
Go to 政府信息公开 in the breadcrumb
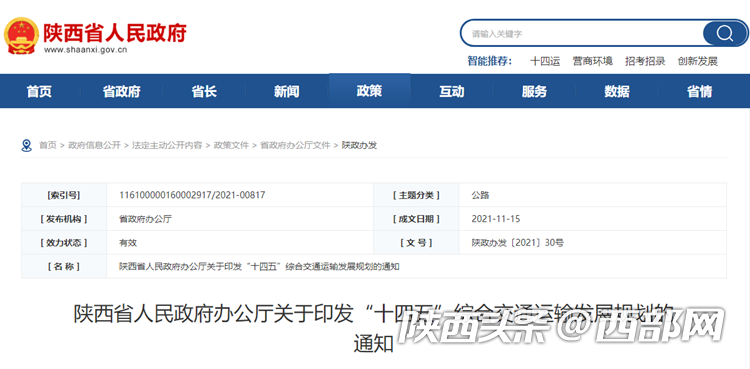pyautogui.click(x=94, y=145)
